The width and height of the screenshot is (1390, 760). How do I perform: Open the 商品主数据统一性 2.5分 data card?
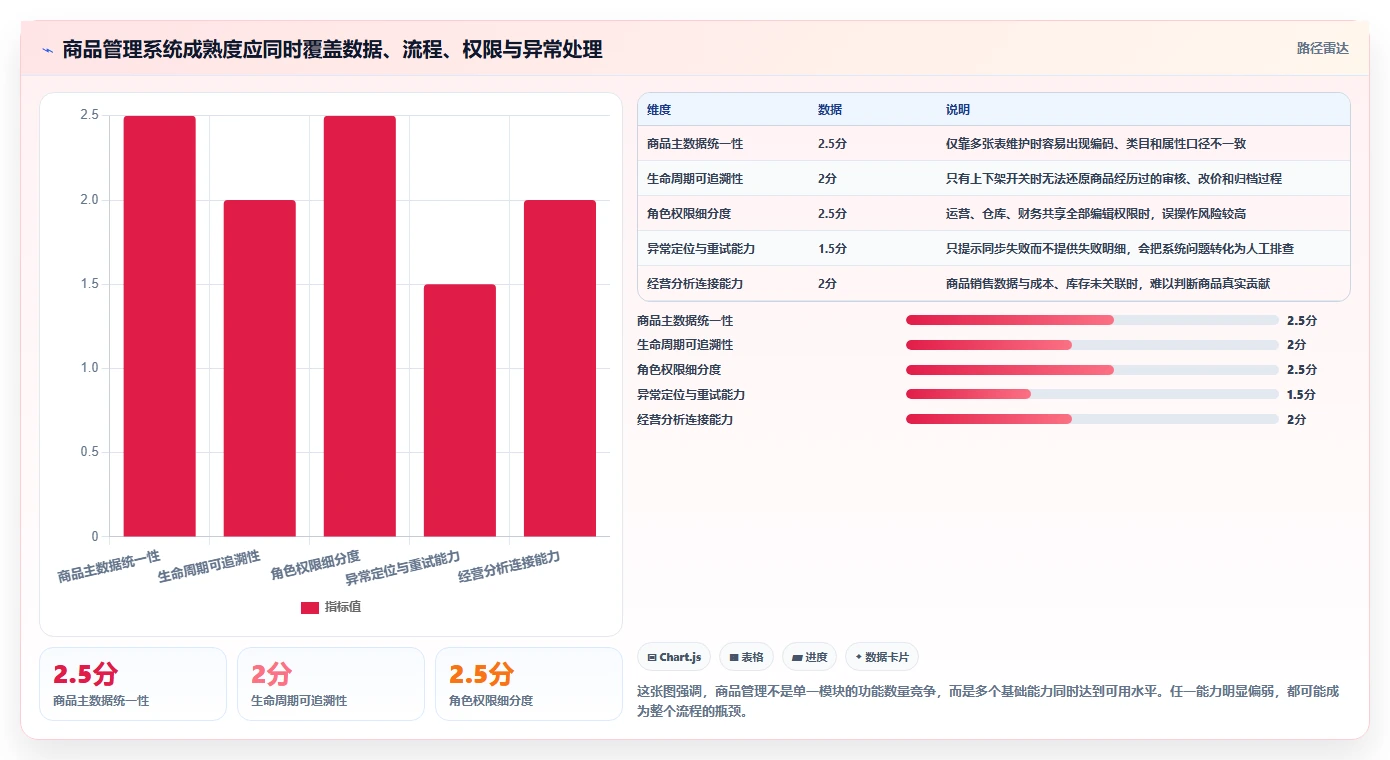[x=133, y=684]
